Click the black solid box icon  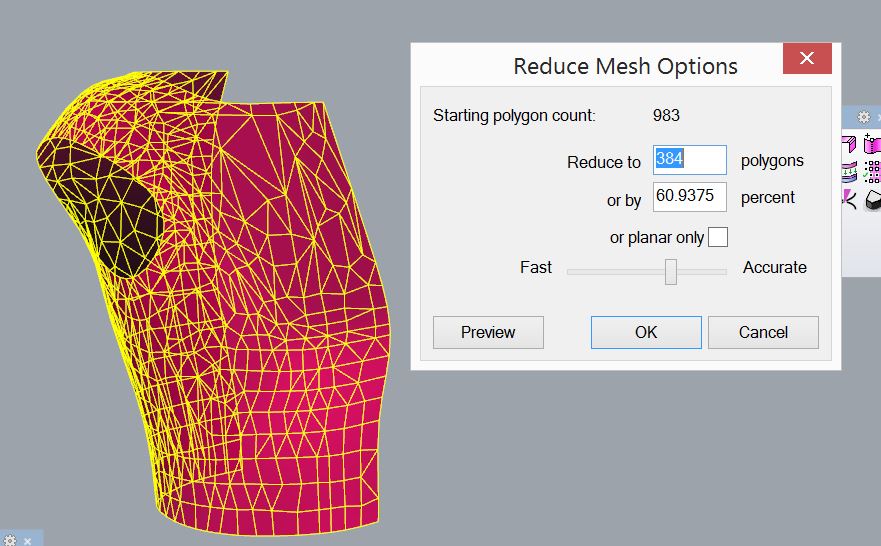[x=872, y=199]
